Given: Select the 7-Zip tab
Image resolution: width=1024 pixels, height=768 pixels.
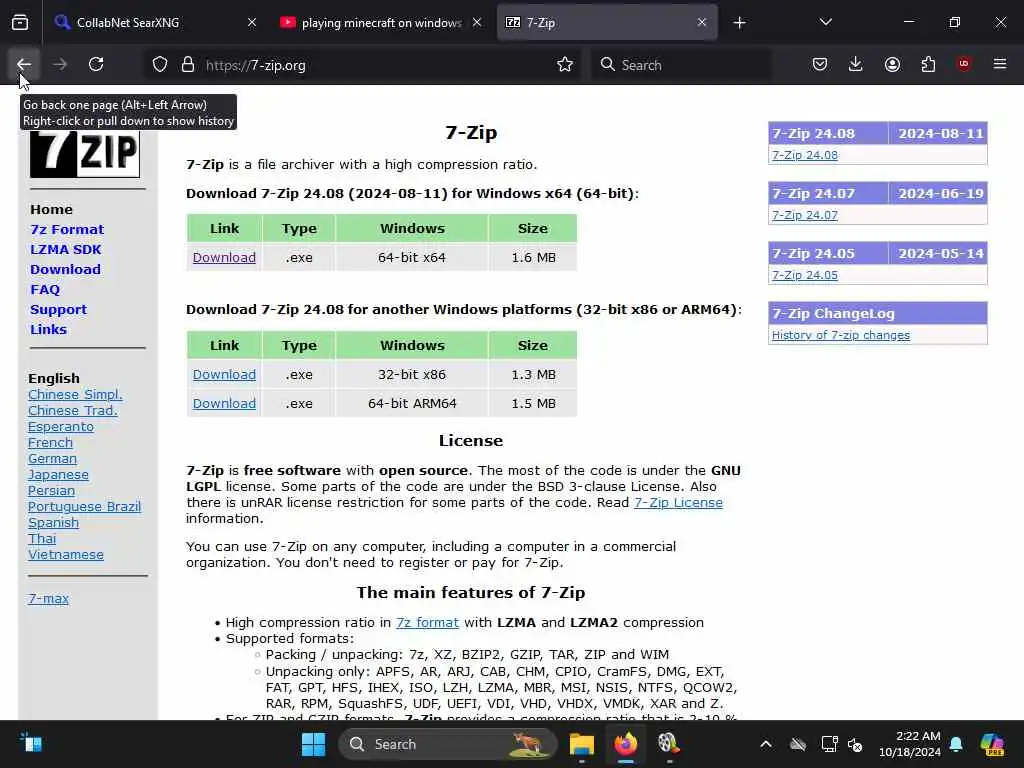Looking at the screenshot, I should point(607,23).
